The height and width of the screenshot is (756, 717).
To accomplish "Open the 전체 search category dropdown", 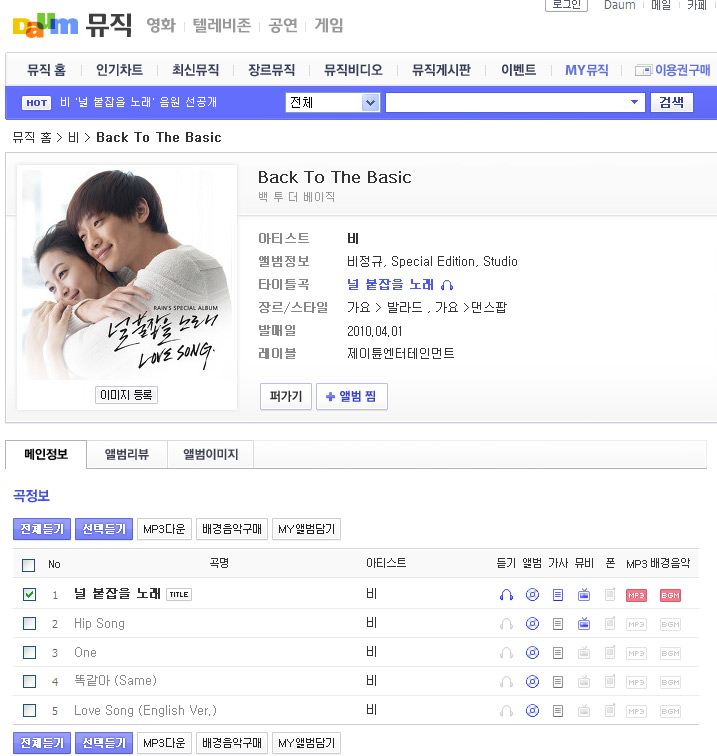I will coord(333,102).
